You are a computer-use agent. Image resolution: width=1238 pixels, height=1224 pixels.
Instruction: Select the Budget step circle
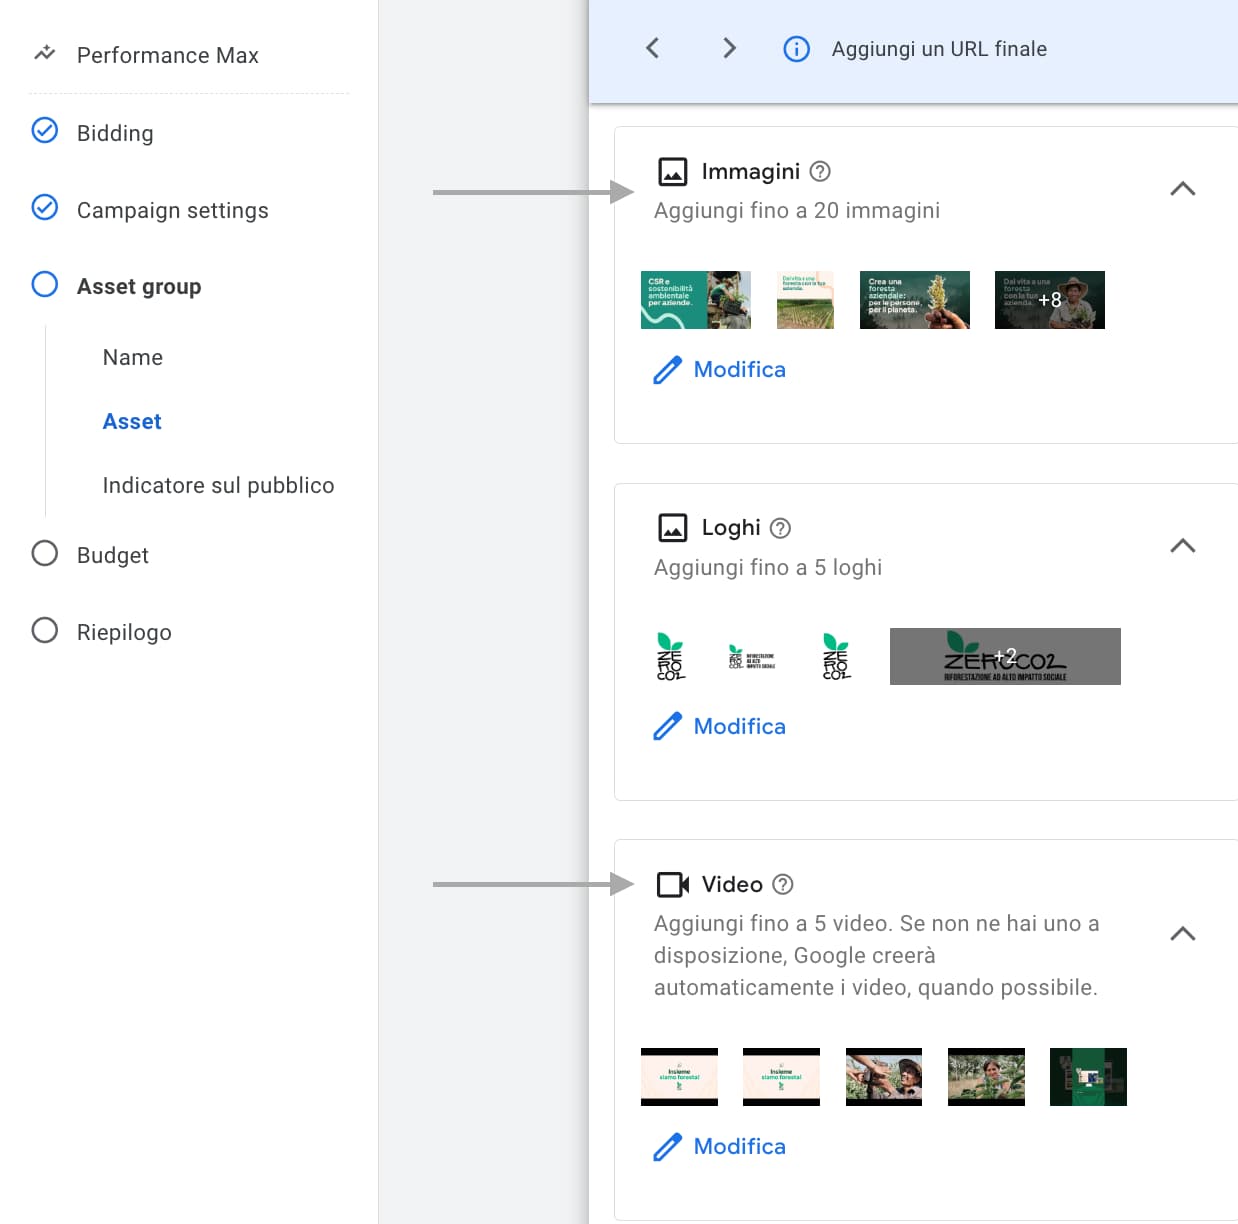pos(45,554)
